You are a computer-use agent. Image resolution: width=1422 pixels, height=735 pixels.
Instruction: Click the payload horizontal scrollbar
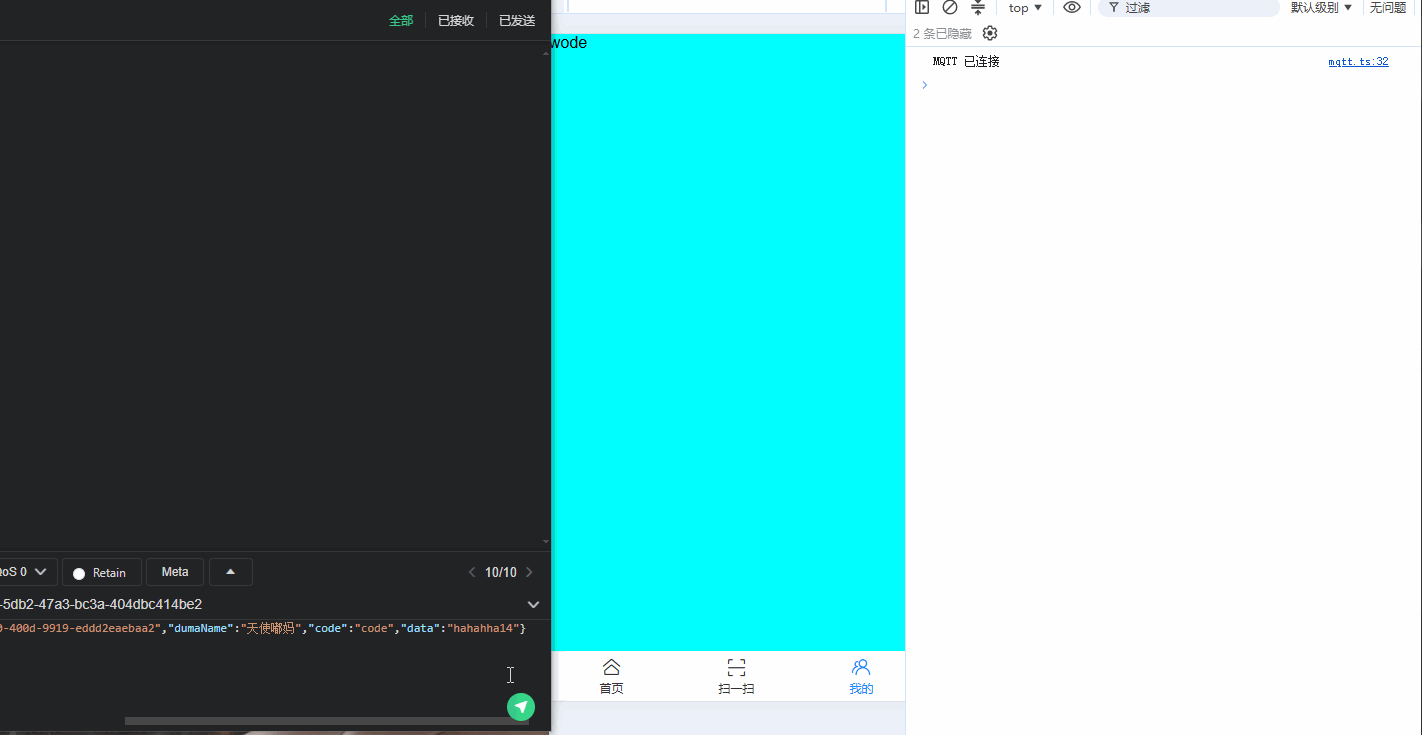(326, 720)
